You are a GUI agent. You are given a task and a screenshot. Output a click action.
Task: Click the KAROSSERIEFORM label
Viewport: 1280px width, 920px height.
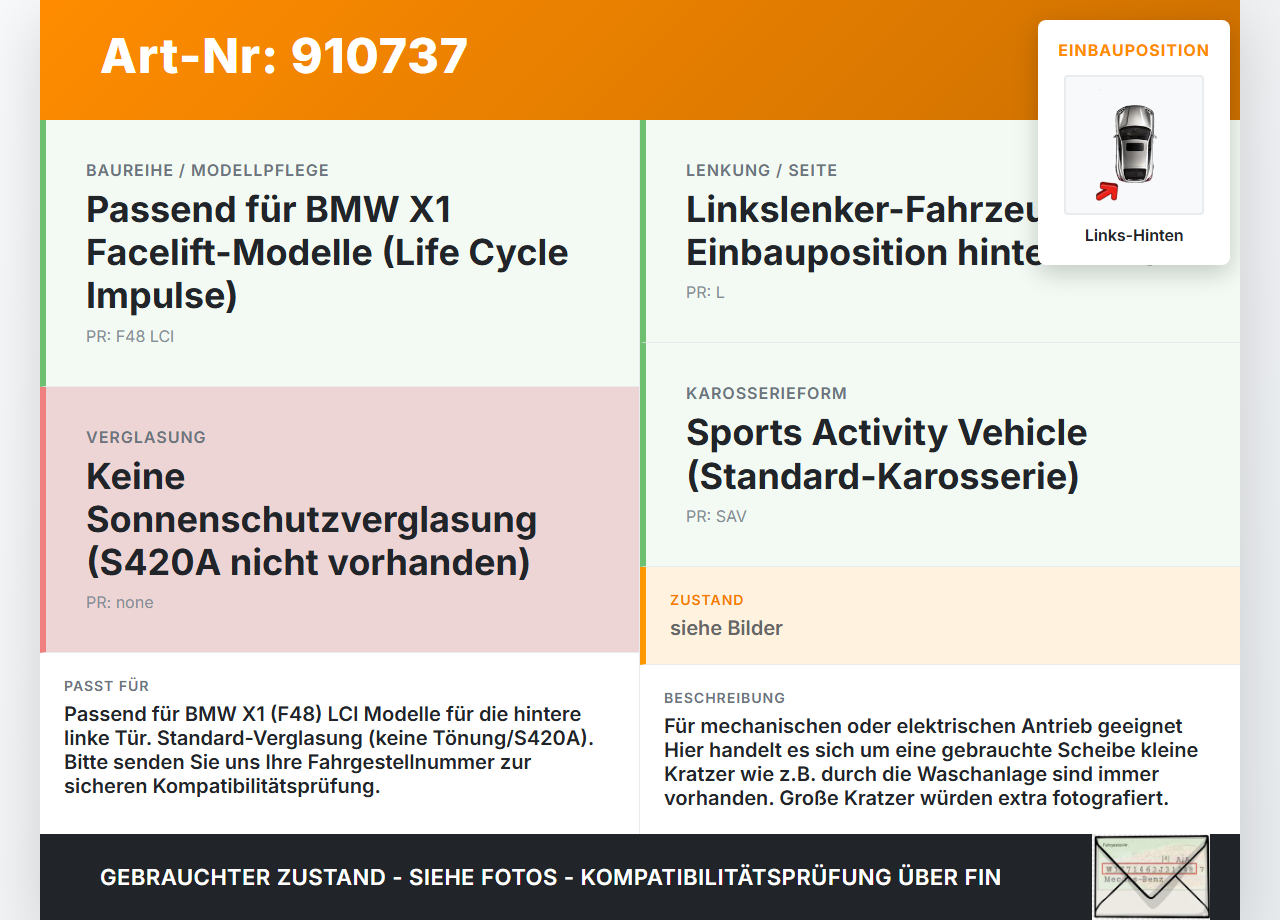point(766,394)
